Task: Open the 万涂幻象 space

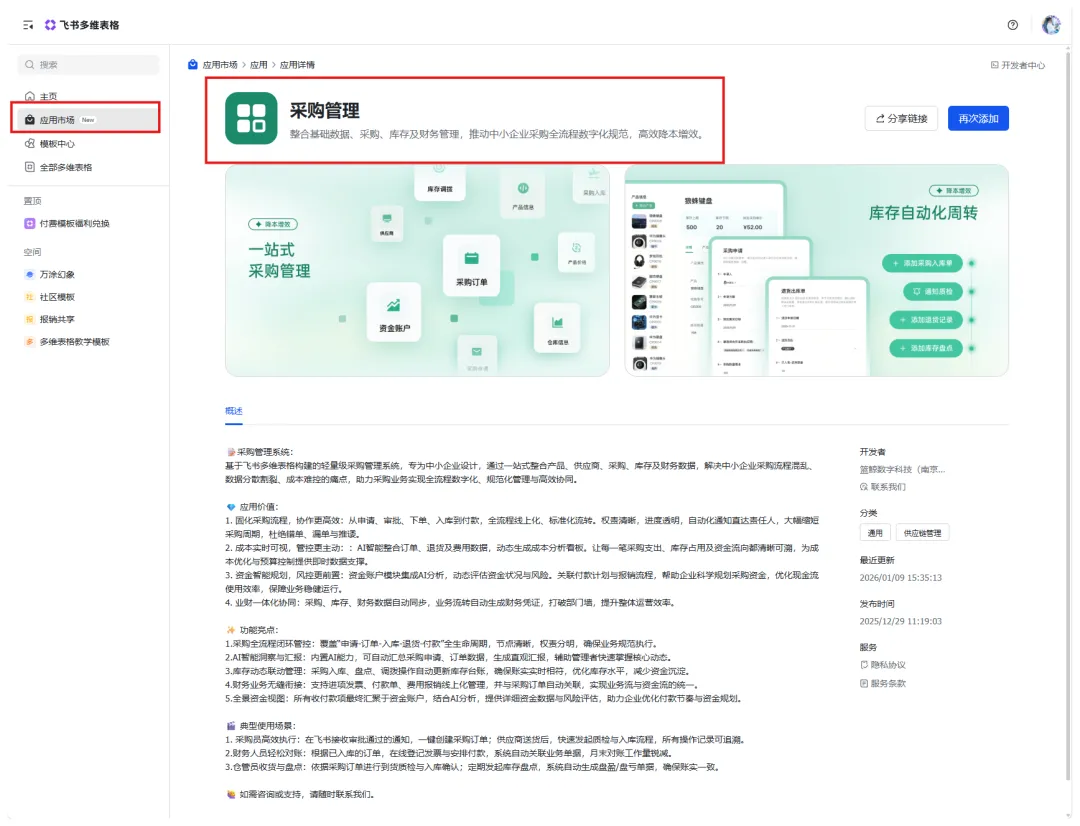Action: tap(88, 274)
